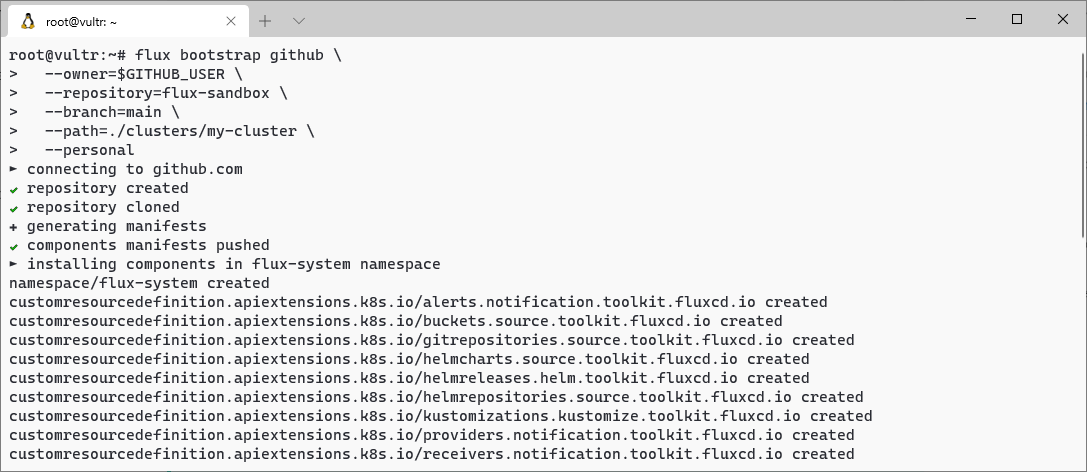Viewport: 1087px width, 472px height.
Task: Click green check beside components manifests pushed
Action: click(14, 246)
